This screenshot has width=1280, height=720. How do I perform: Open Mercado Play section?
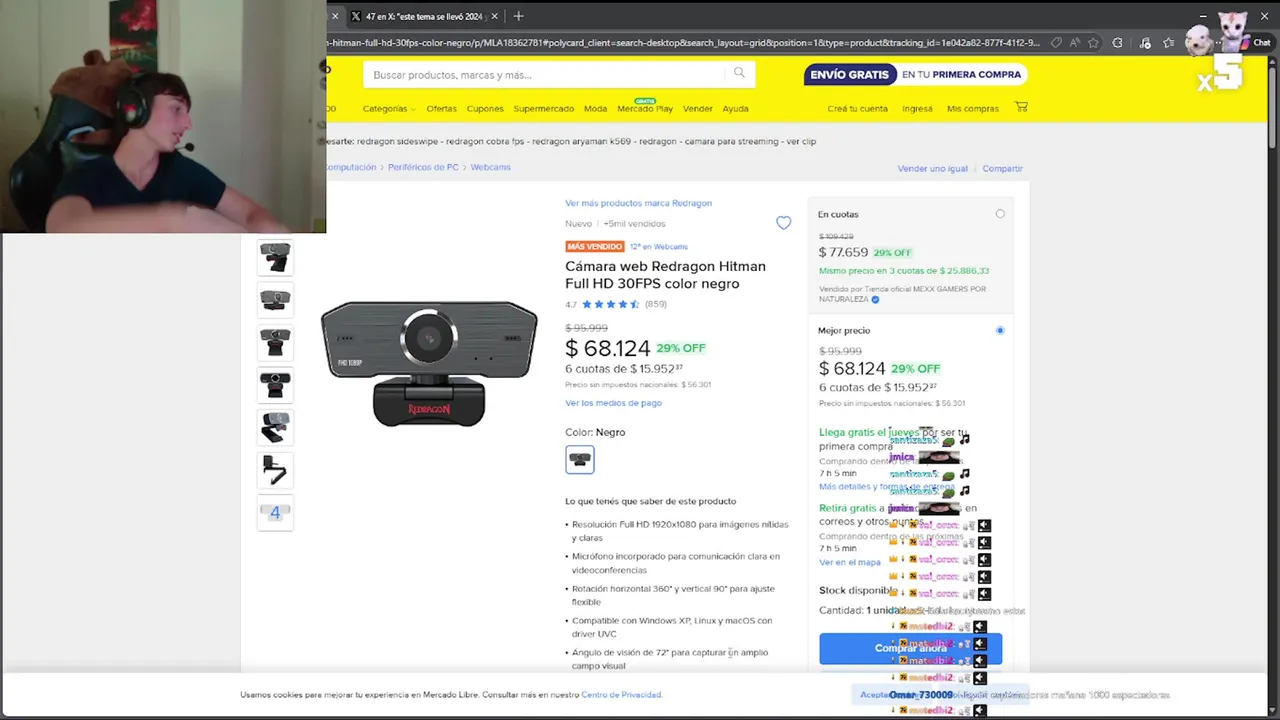645,108
